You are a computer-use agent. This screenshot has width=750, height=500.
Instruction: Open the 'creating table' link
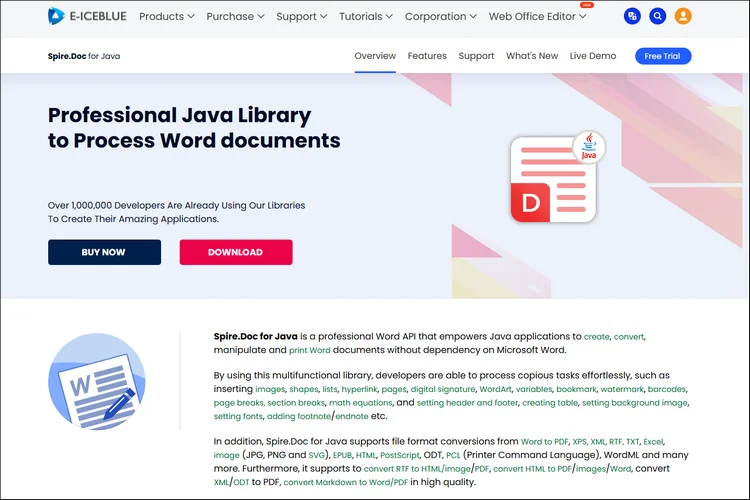pos(550,403)
